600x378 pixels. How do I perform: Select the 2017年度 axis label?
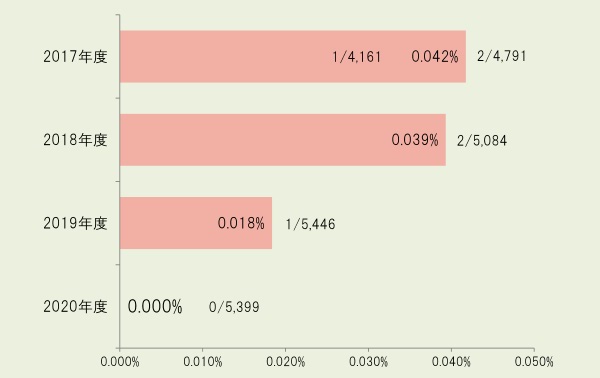pyautogui.click(x=75, y=57)
